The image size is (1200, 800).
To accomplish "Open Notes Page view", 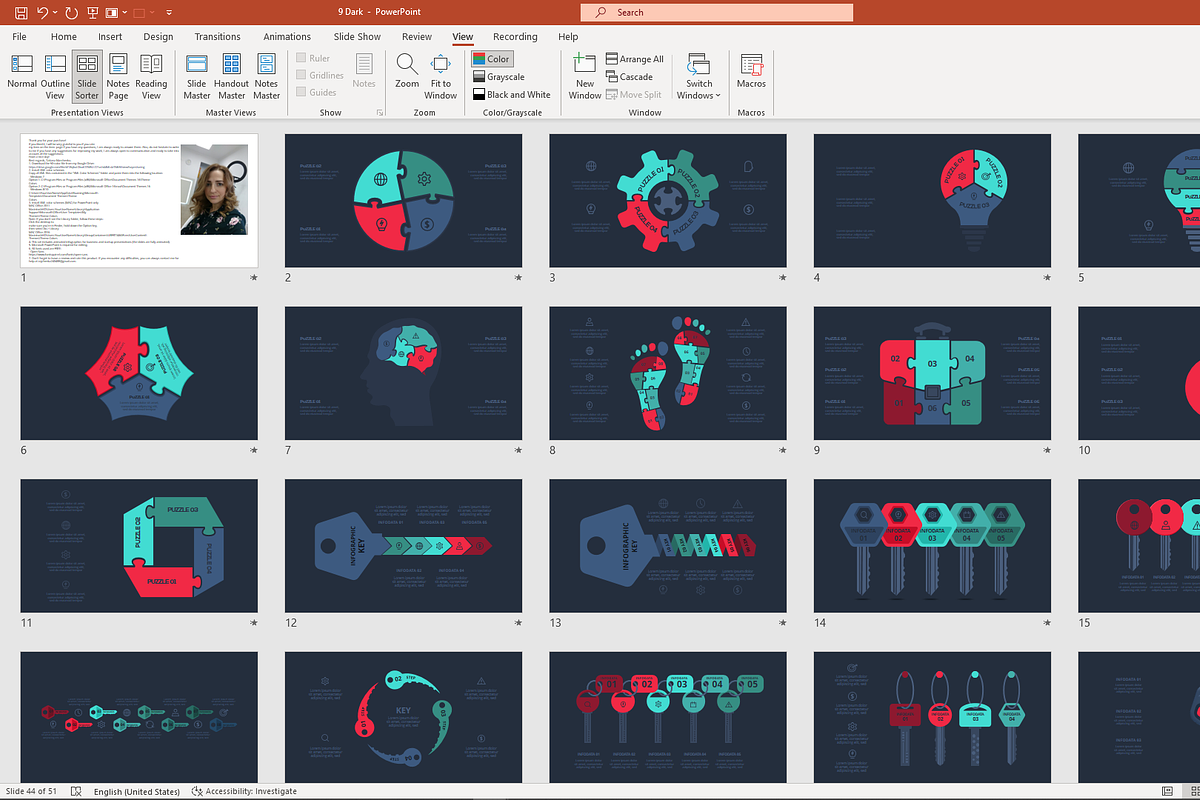I will point(118,76).
